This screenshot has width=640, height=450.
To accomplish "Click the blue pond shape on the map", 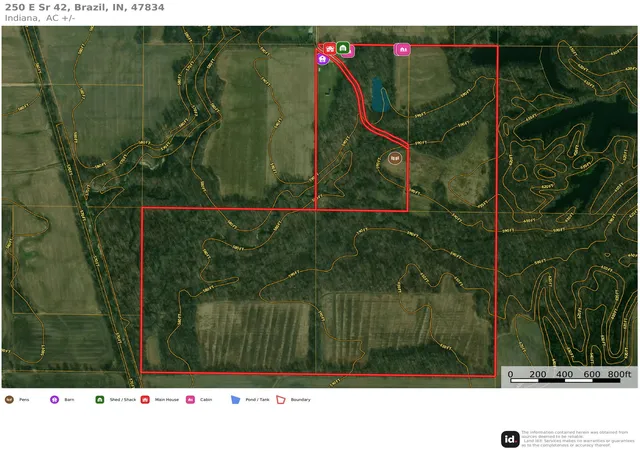I will point(380,95).
